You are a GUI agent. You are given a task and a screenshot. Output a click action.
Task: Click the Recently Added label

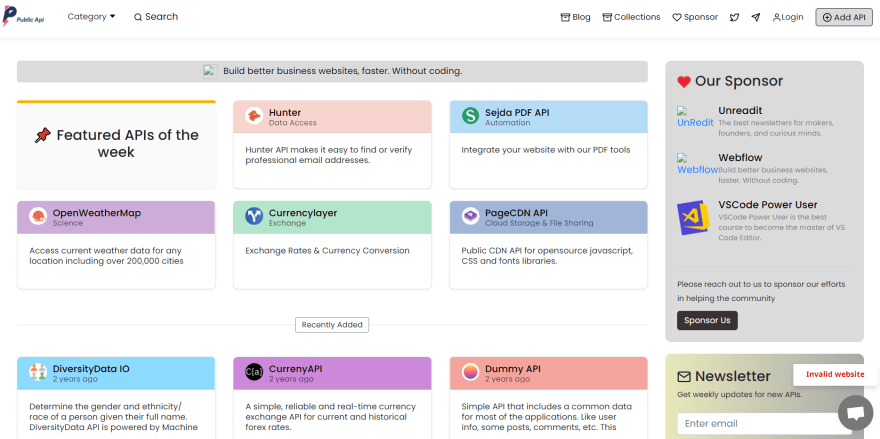(332, 324)
